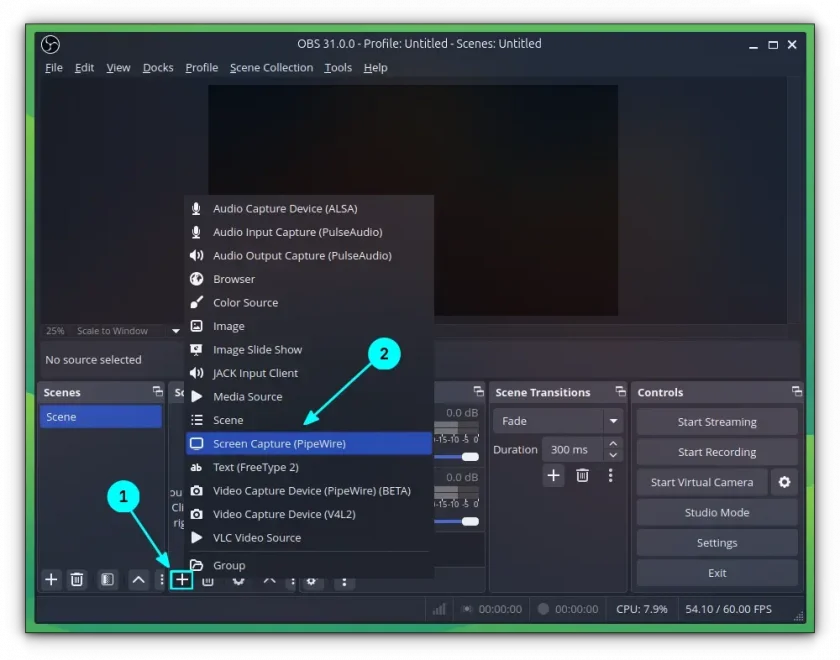Click the upper audio mixer volume slider
The image size is (840, 660).
[x=456, y=457]
